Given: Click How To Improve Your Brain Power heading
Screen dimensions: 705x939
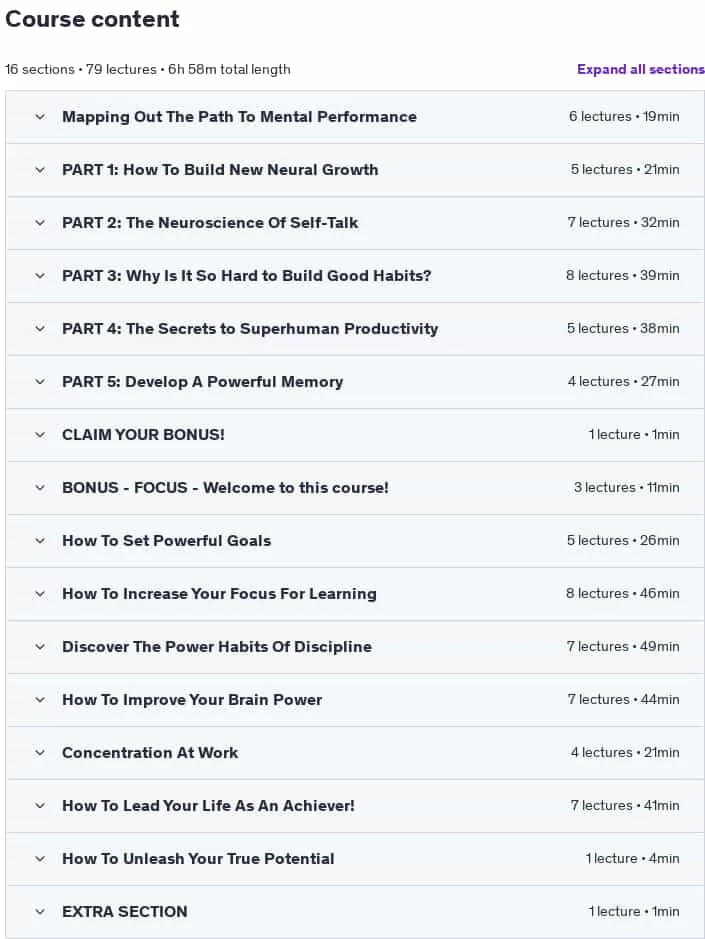Looking at the screenshot, I should coord(192,700).
